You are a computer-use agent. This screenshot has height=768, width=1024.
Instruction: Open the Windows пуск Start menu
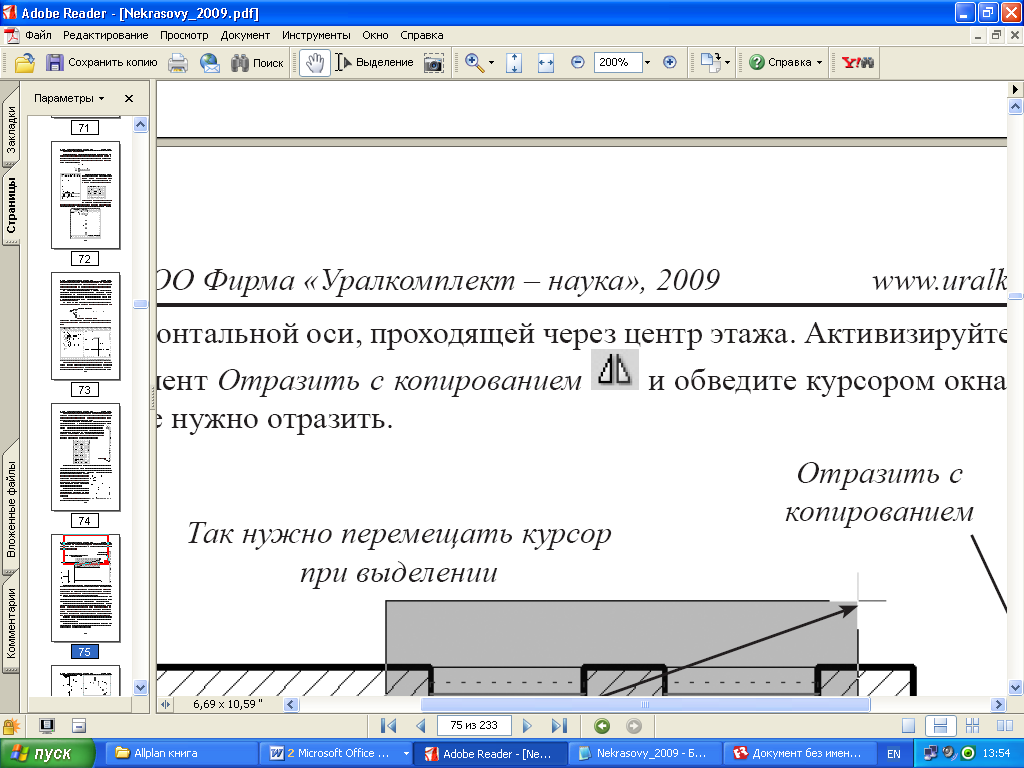click(x=47, y=753)
